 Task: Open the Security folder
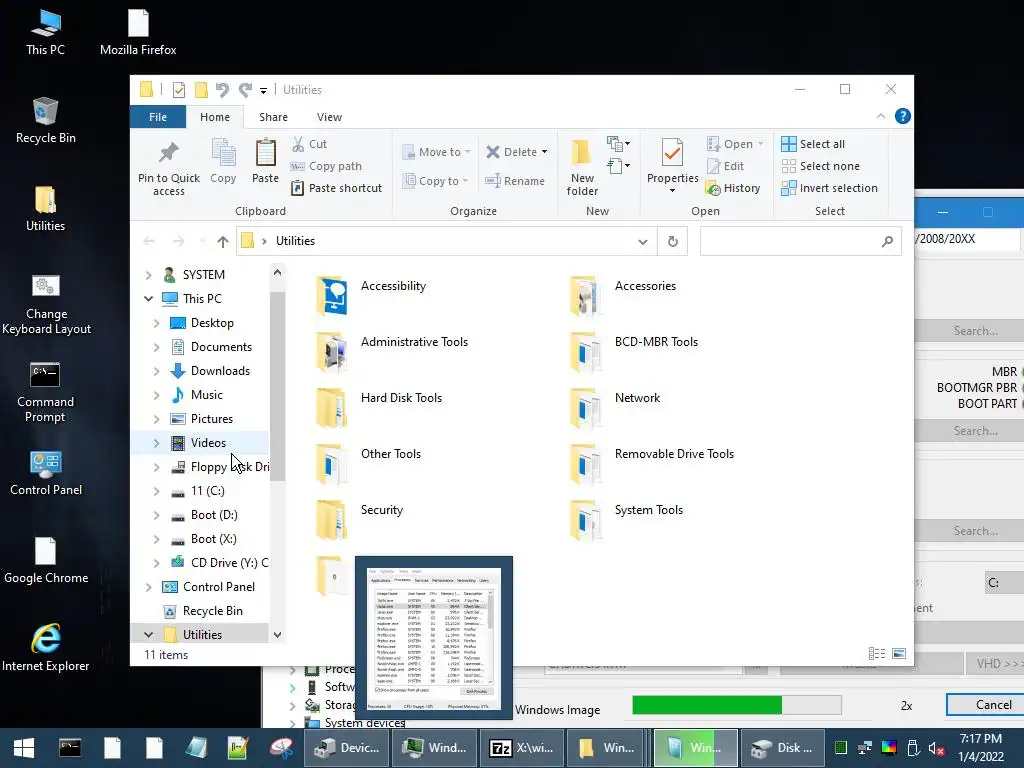360,519
